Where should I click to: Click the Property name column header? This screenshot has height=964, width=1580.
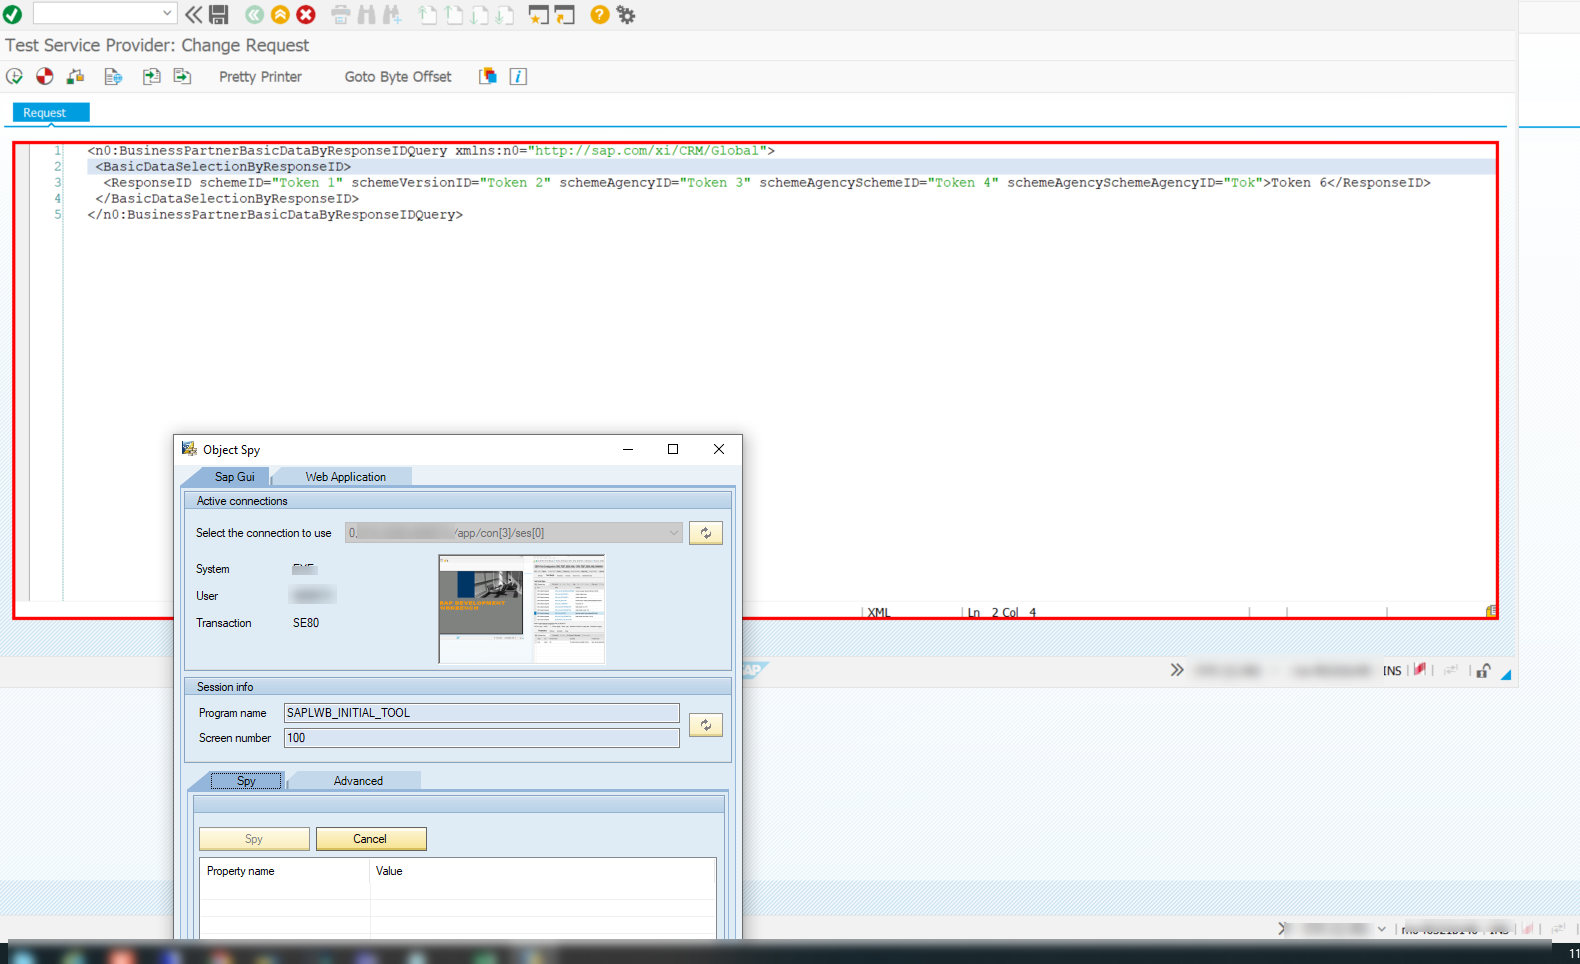pos(285,871)
